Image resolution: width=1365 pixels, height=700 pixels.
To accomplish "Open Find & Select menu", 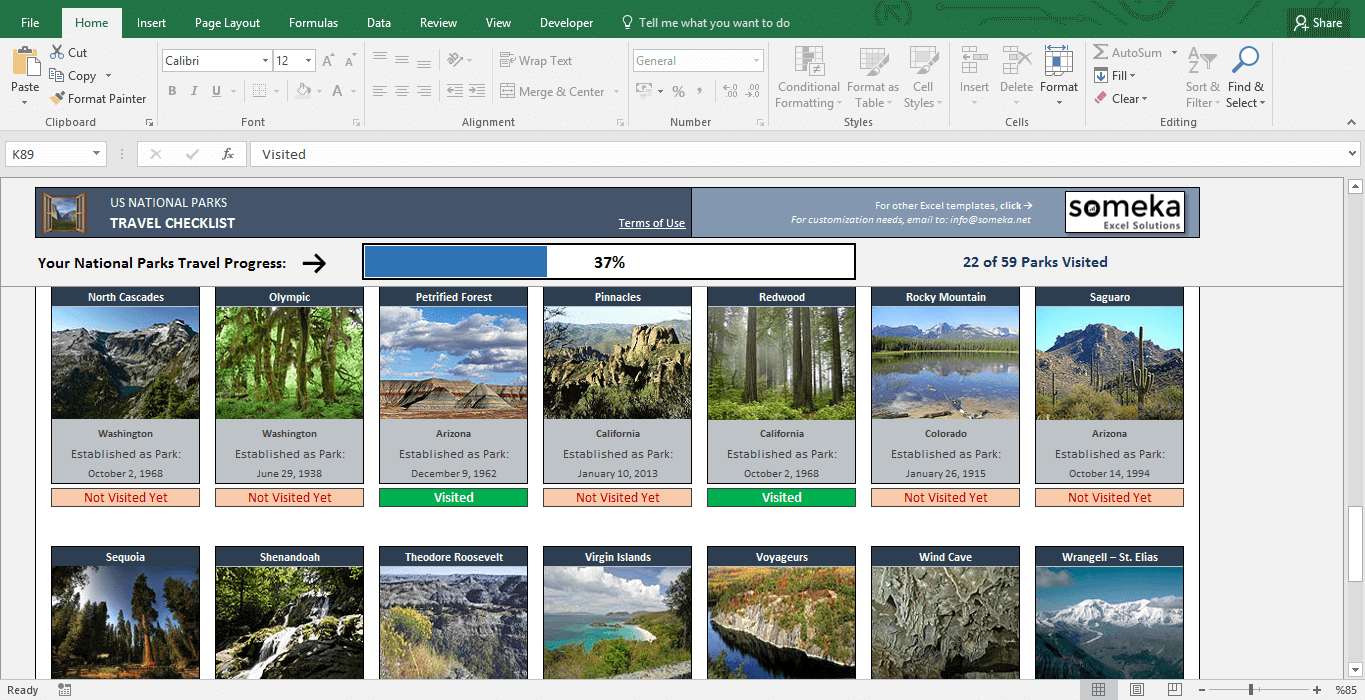I will [1245, 78].
